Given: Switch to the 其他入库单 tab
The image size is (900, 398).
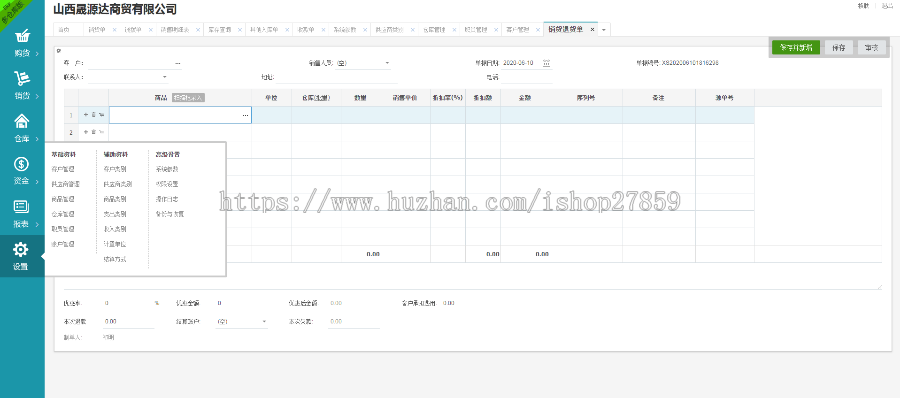Looking at the screenshot, I should (264, 29).
